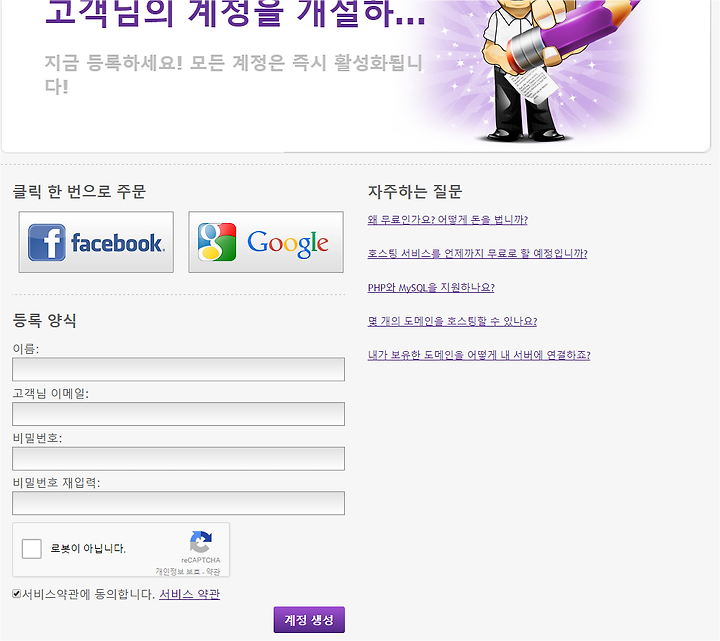Image resolution: width=720 pixels, height=641 pixels.
Task: Click the reCAPTCHA logo icon
Action: pos(201,542)
